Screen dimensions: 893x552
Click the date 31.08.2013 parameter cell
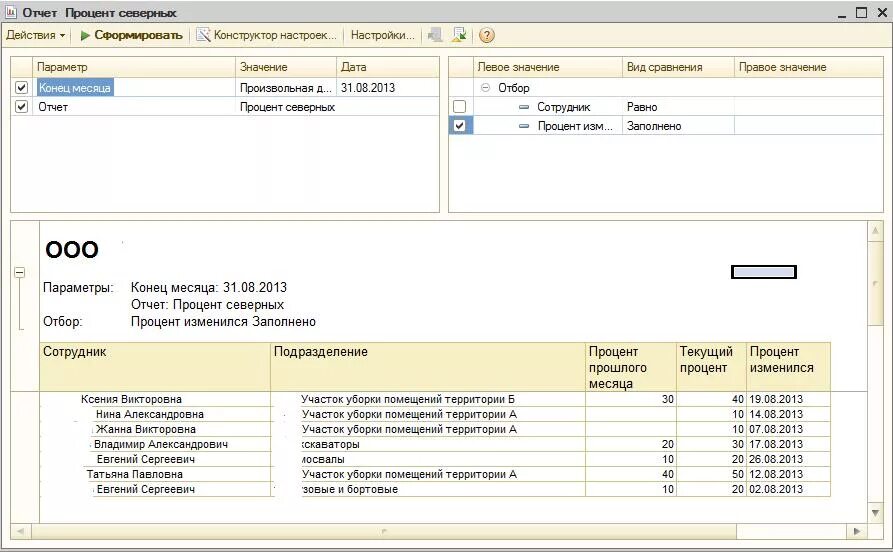(x=388, y=88)
